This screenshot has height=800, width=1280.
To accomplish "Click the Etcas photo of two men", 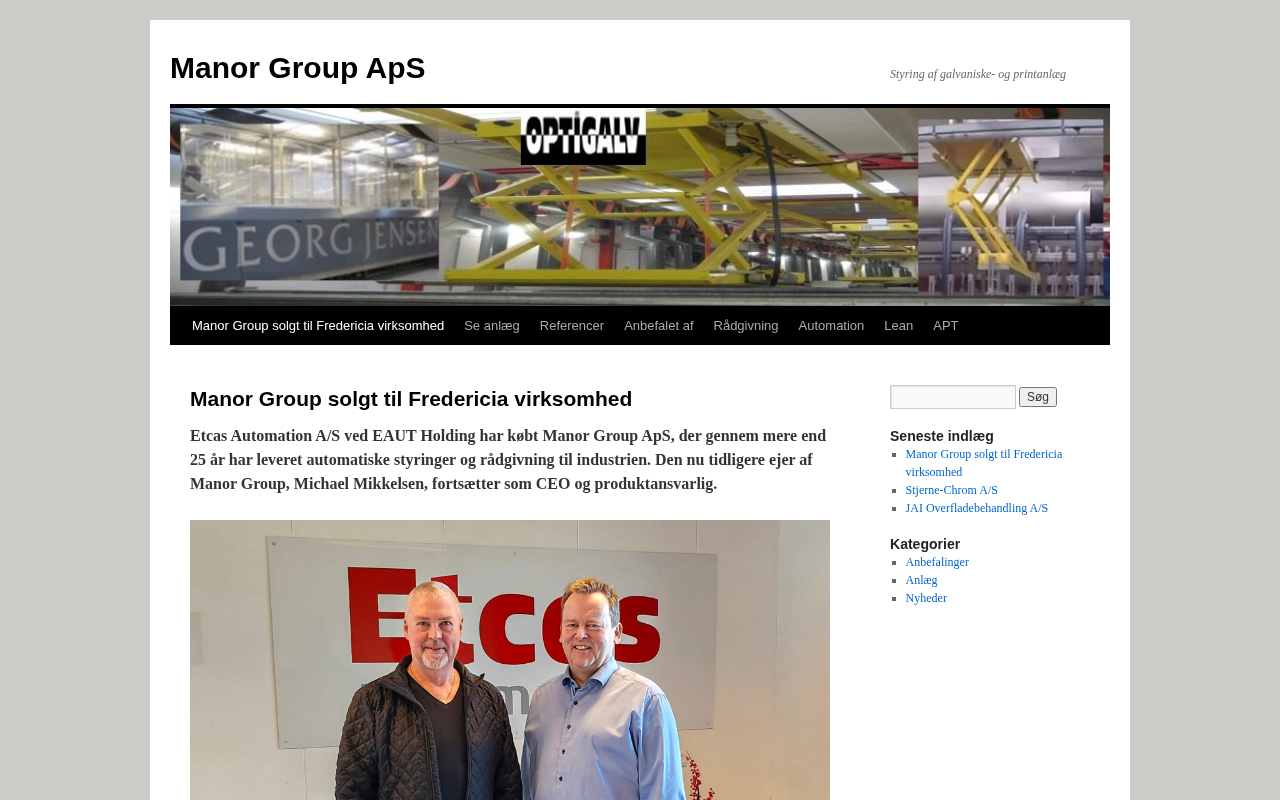I will [510, 660].
